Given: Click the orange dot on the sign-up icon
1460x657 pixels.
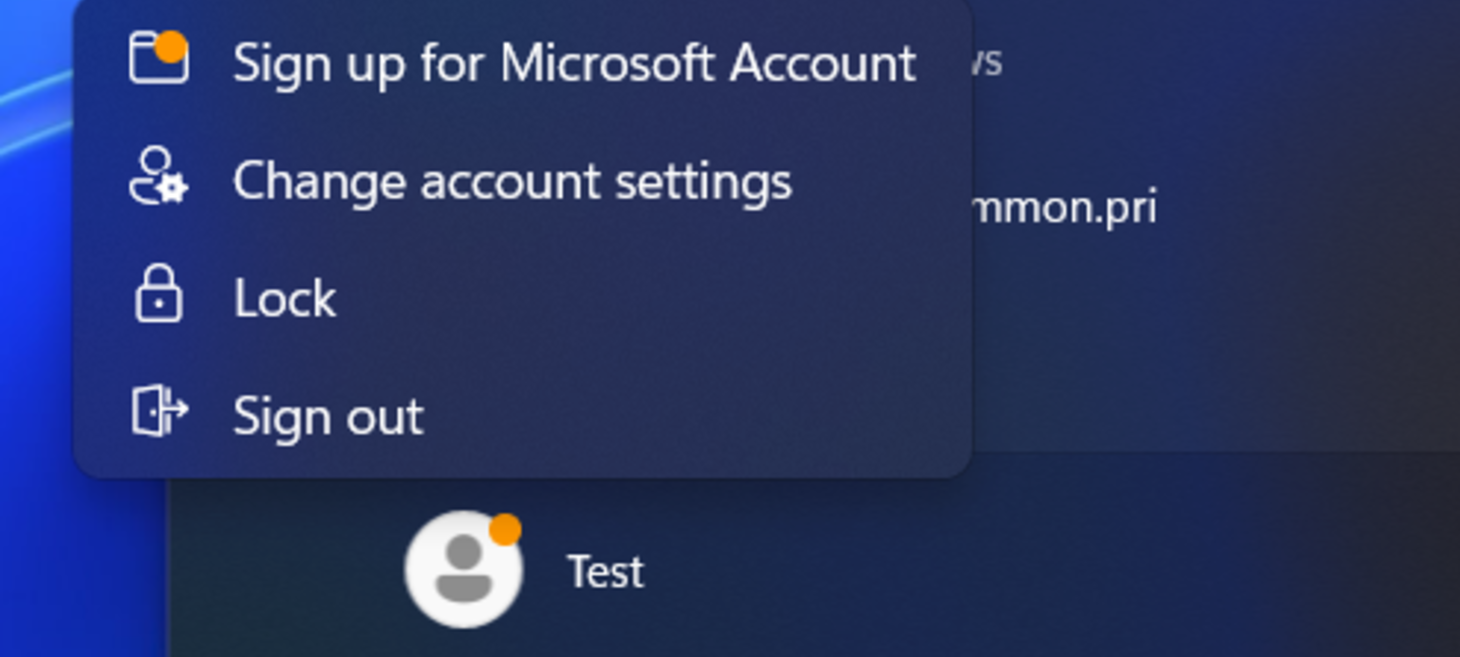Looking at the screenshot, I should [172, 46].
